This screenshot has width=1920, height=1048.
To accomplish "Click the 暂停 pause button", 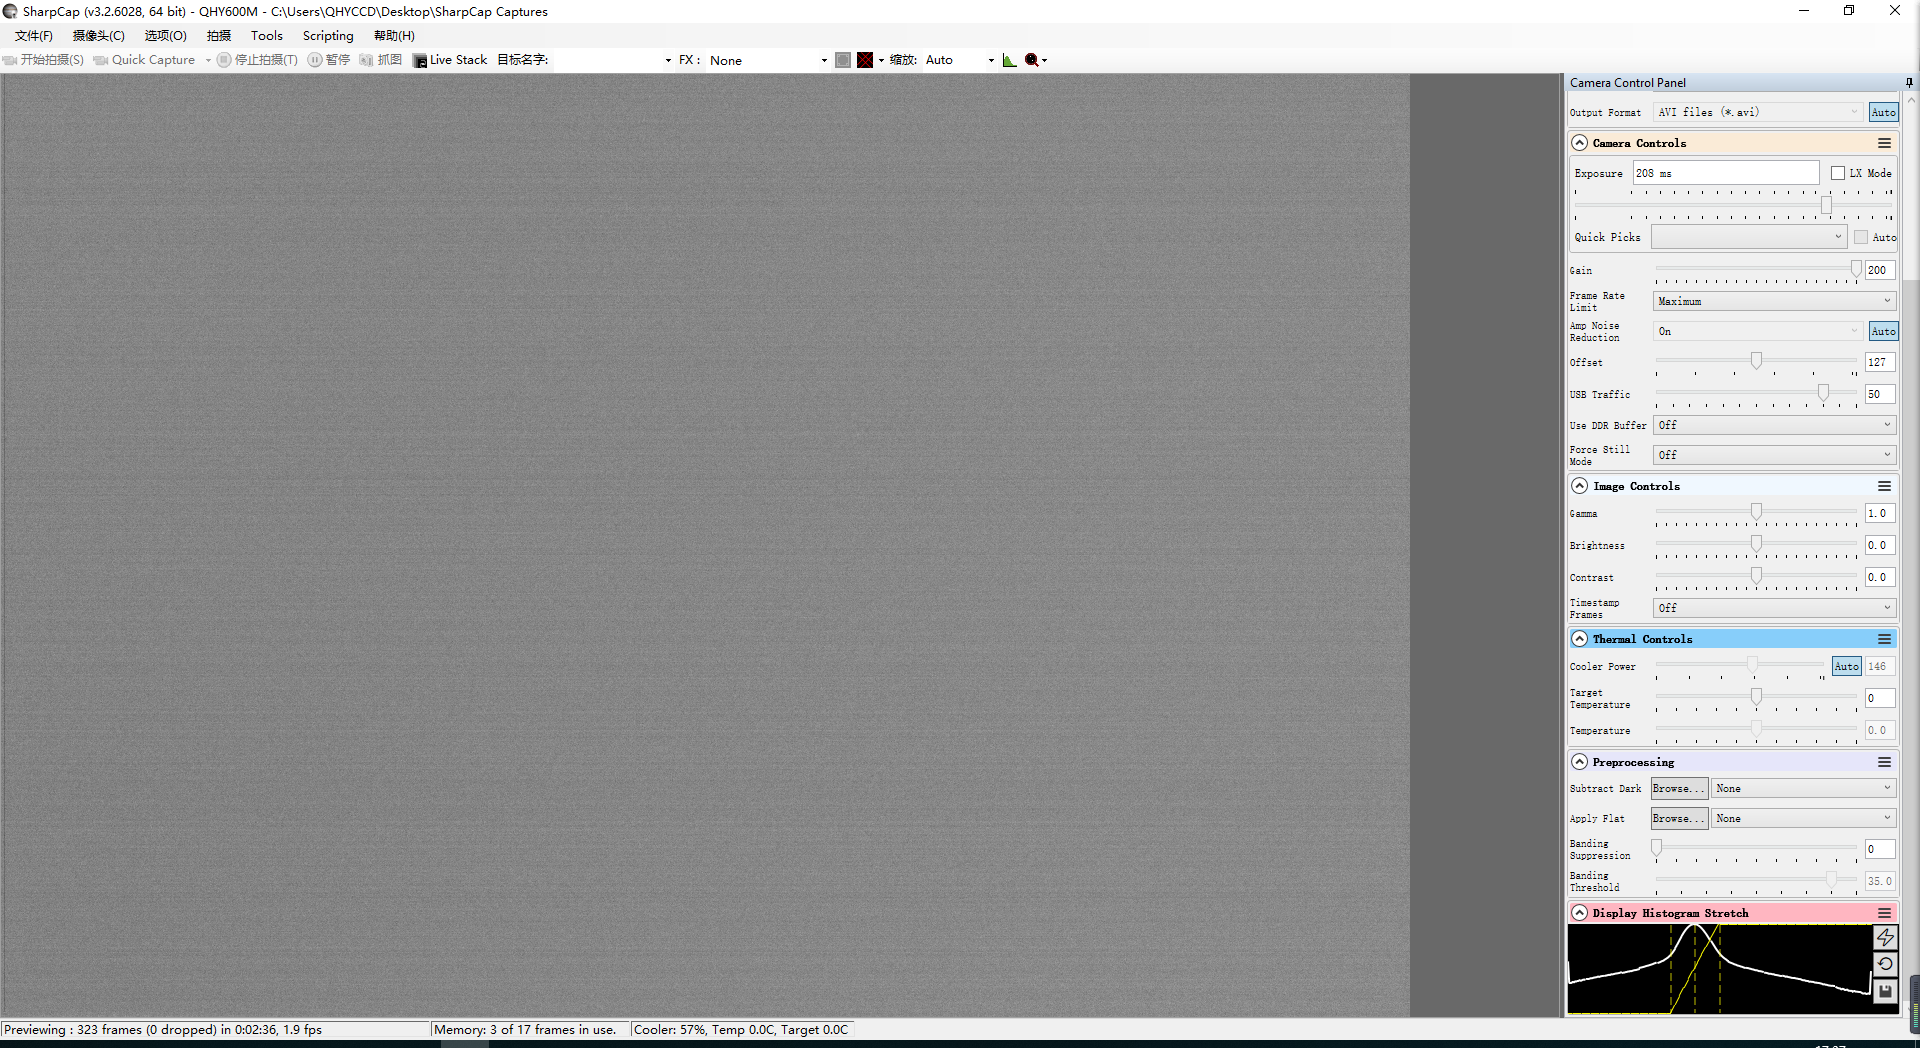I will (329, 60).
